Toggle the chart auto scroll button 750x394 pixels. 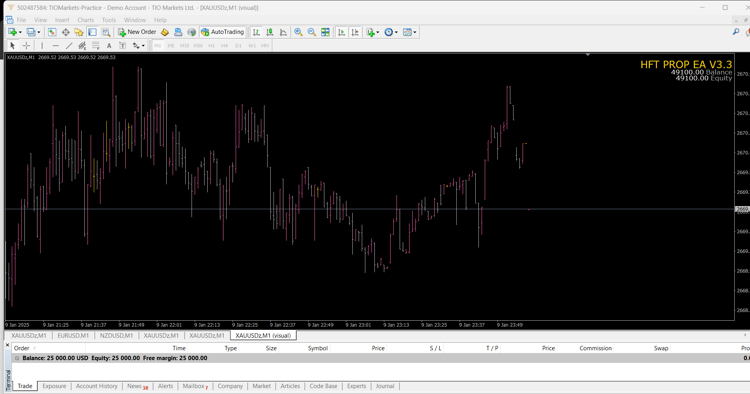pyautogui.click(x=342, y=32)
